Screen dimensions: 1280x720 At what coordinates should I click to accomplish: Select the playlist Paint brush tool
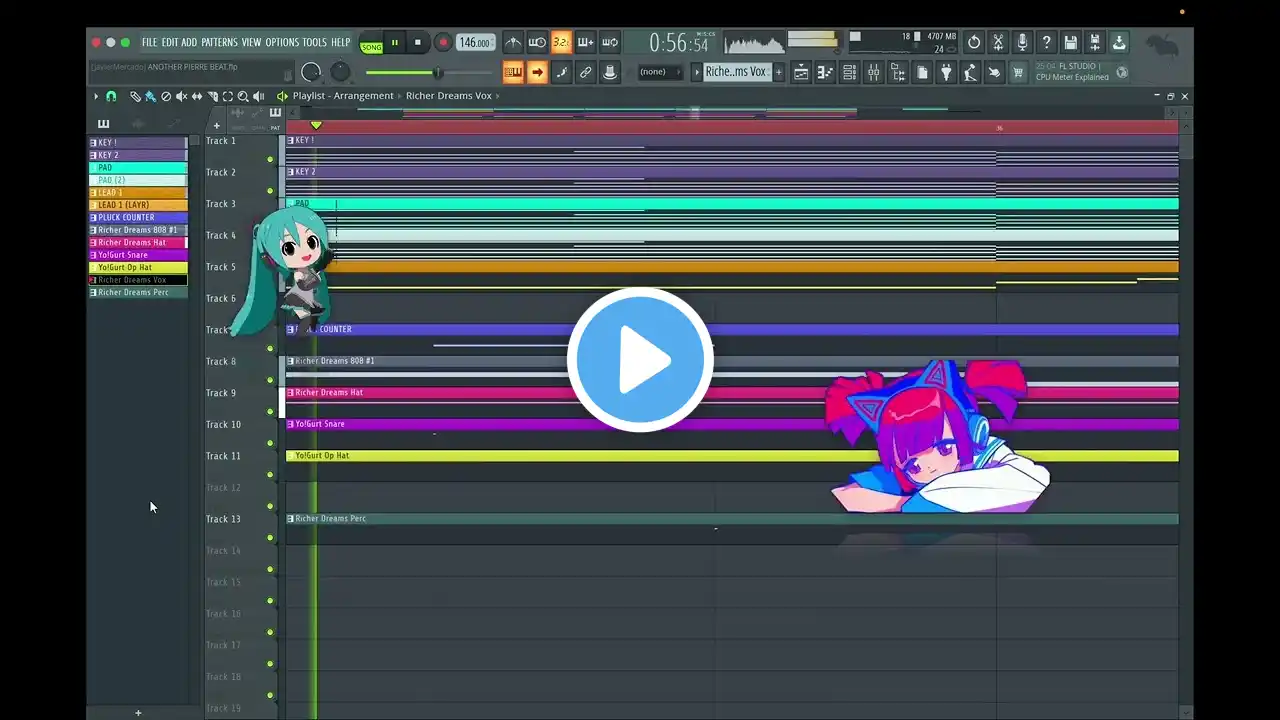coord(150,96)
